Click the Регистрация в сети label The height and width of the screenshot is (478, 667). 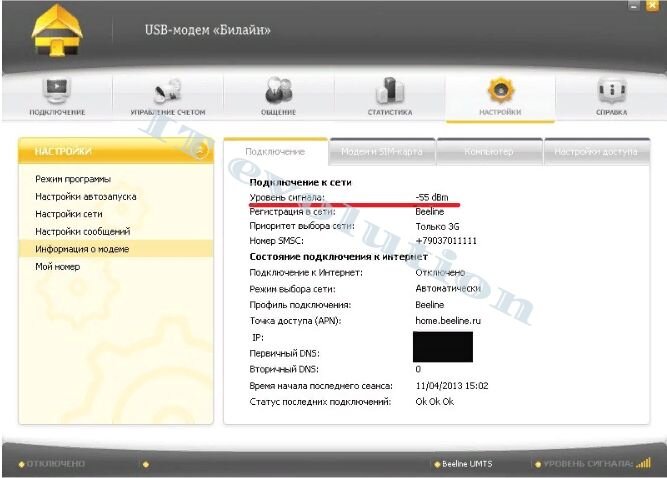(x=292, y=211)
